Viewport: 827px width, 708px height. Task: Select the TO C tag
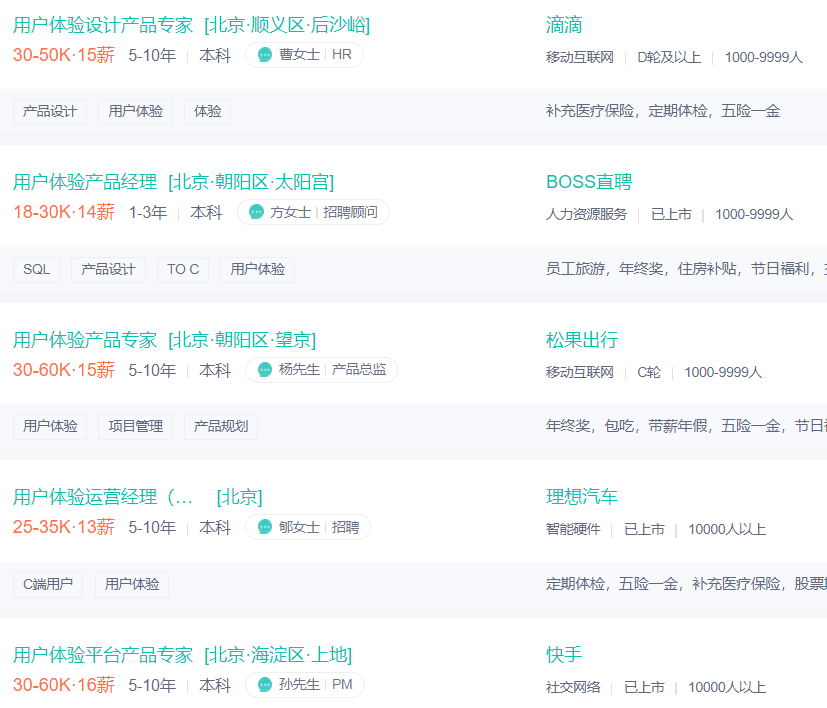pos(183,270)
